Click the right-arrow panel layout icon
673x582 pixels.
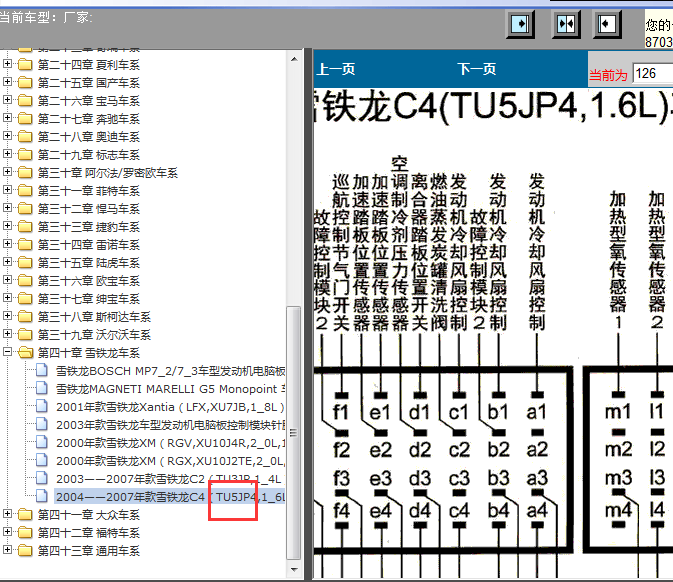520,24
